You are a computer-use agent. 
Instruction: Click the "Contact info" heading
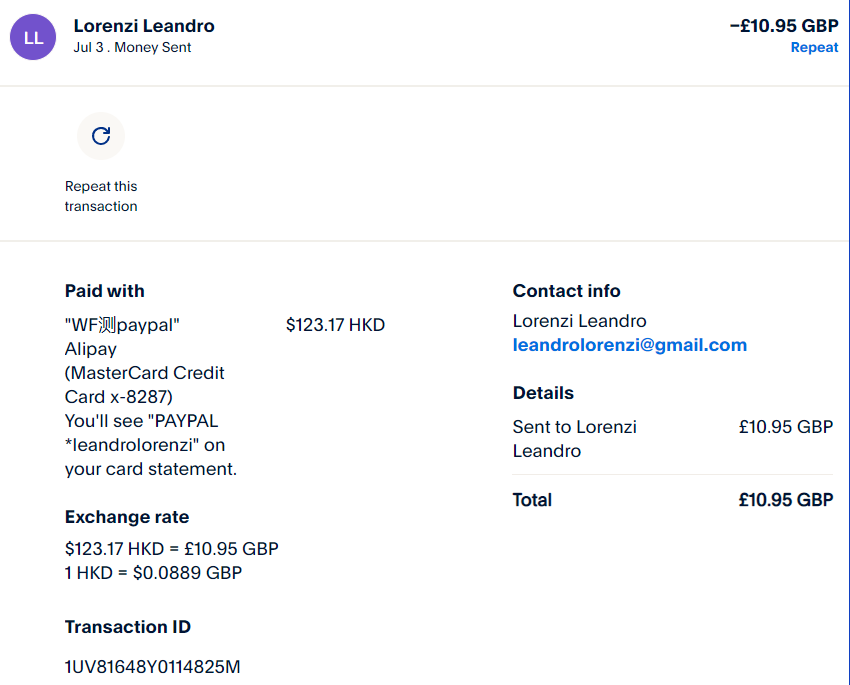click(566, 291)
